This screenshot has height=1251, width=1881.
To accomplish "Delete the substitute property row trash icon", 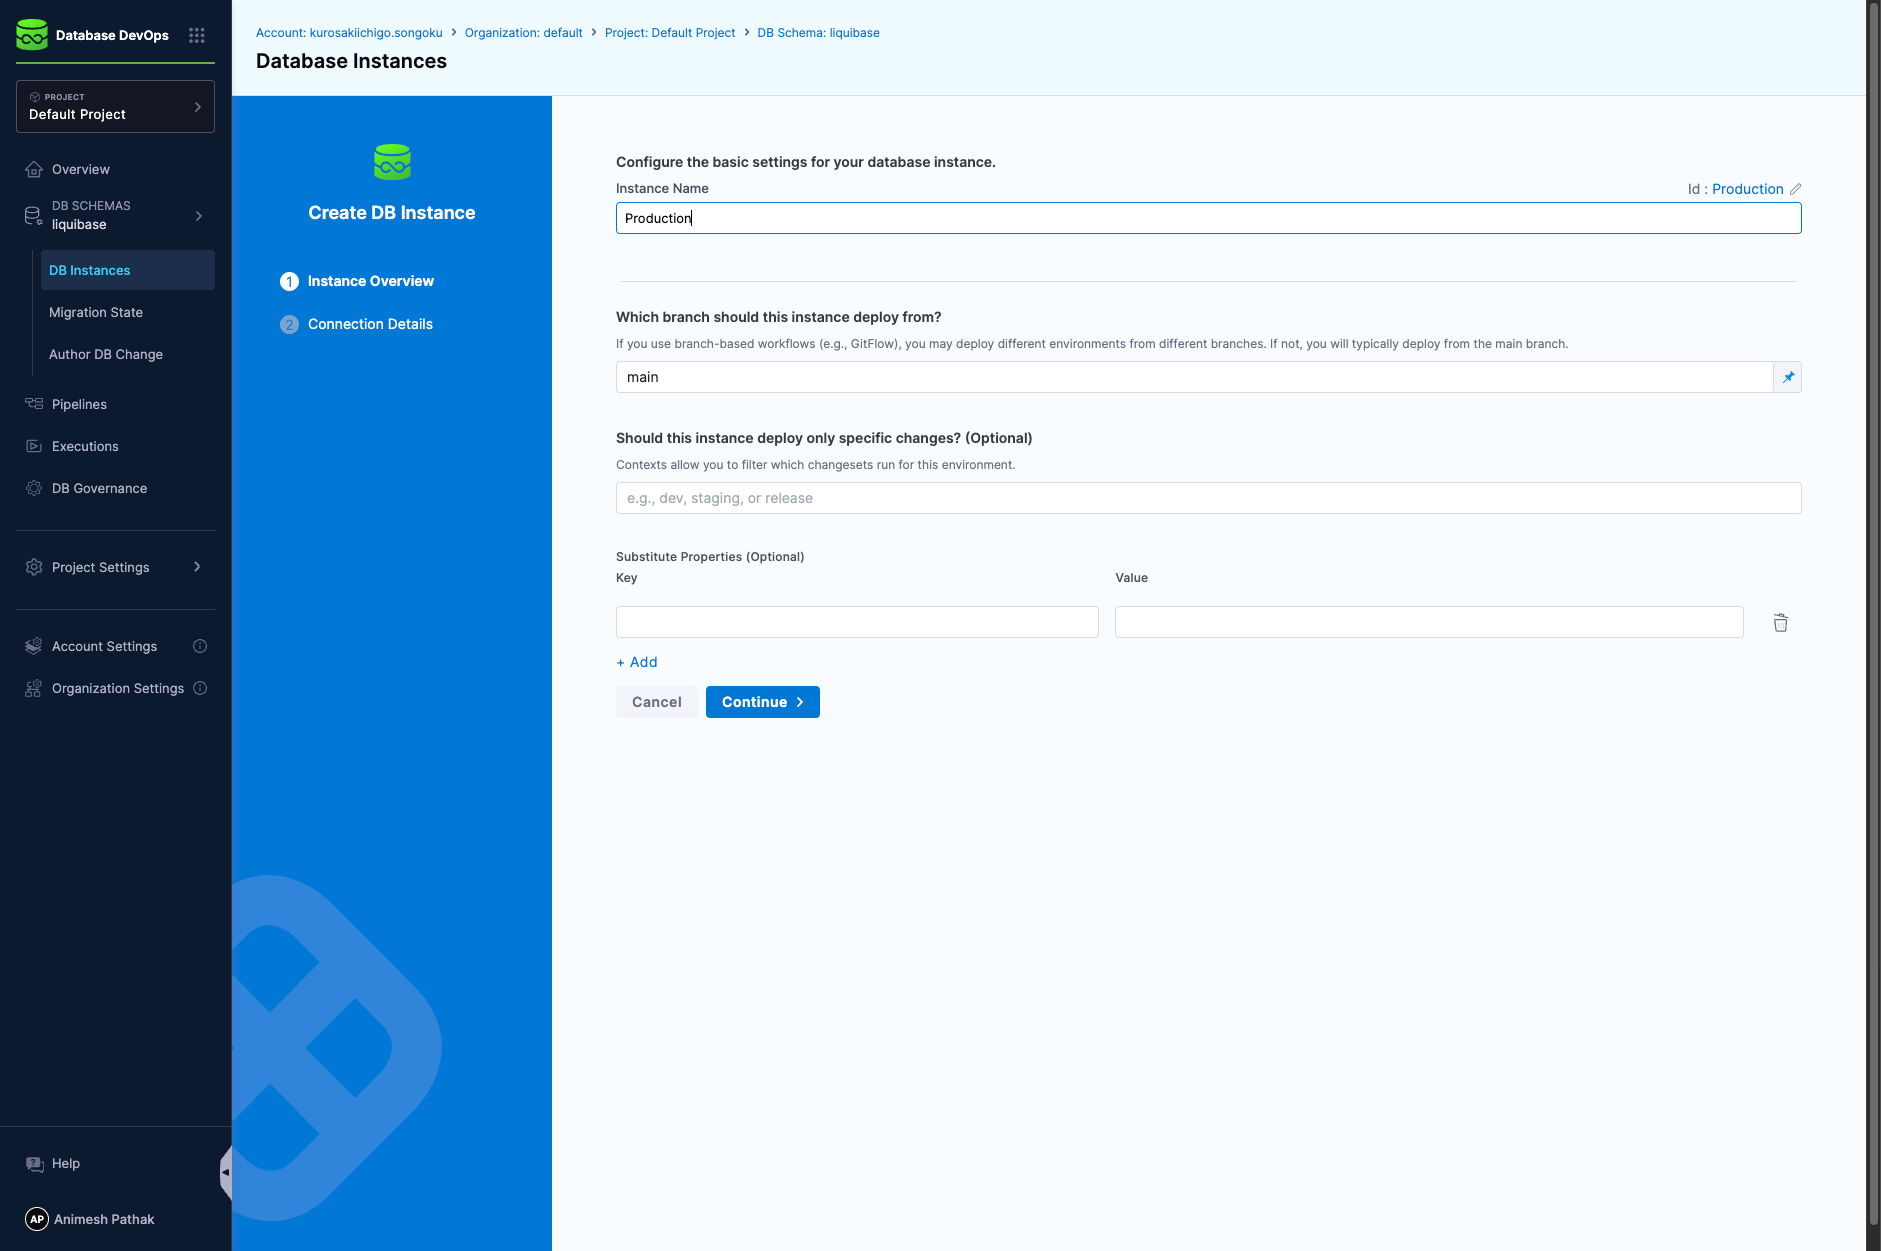I will [x=1781, y=623].
